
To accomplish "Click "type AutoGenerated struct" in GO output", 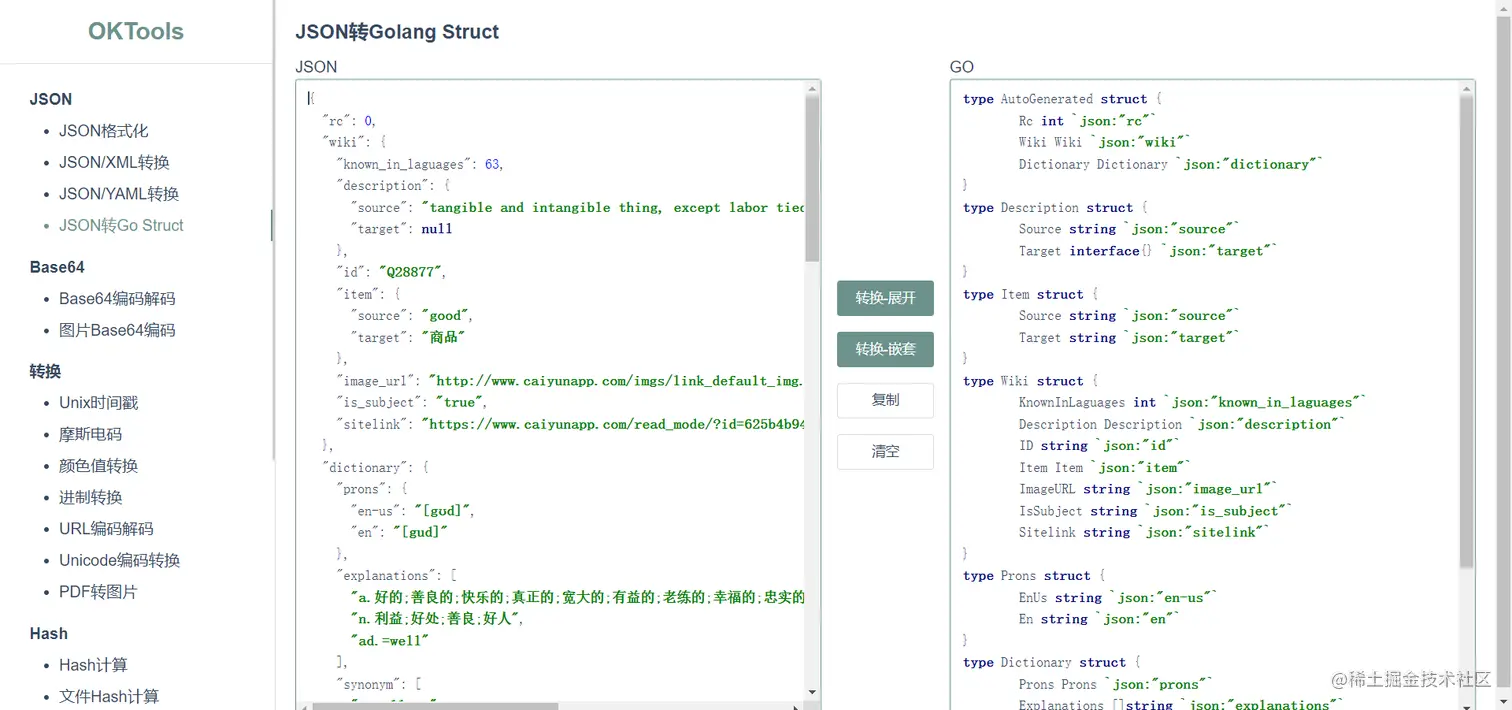I will point(1062,99).
